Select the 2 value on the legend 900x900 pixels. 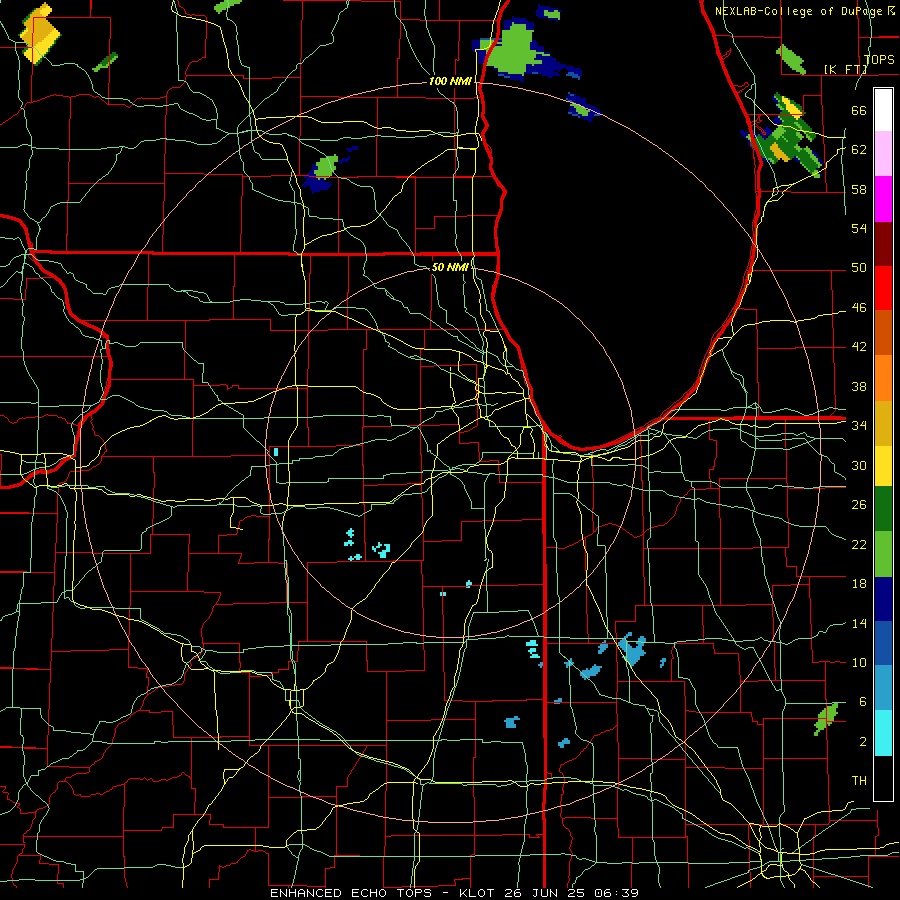[x=862, y=742]
